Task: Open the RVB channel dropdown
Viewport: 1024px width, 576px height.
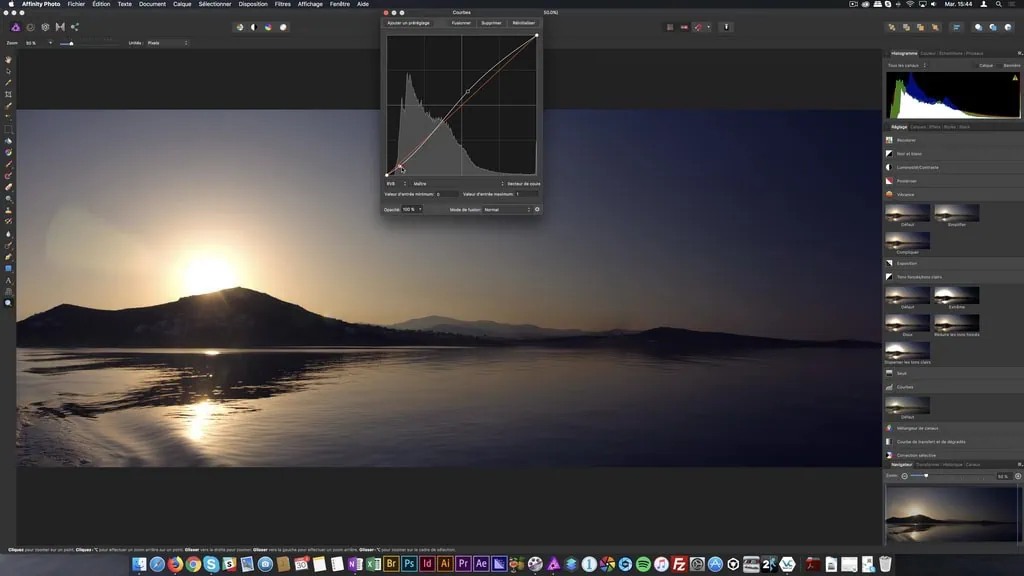Action: [x=394, y=184]
